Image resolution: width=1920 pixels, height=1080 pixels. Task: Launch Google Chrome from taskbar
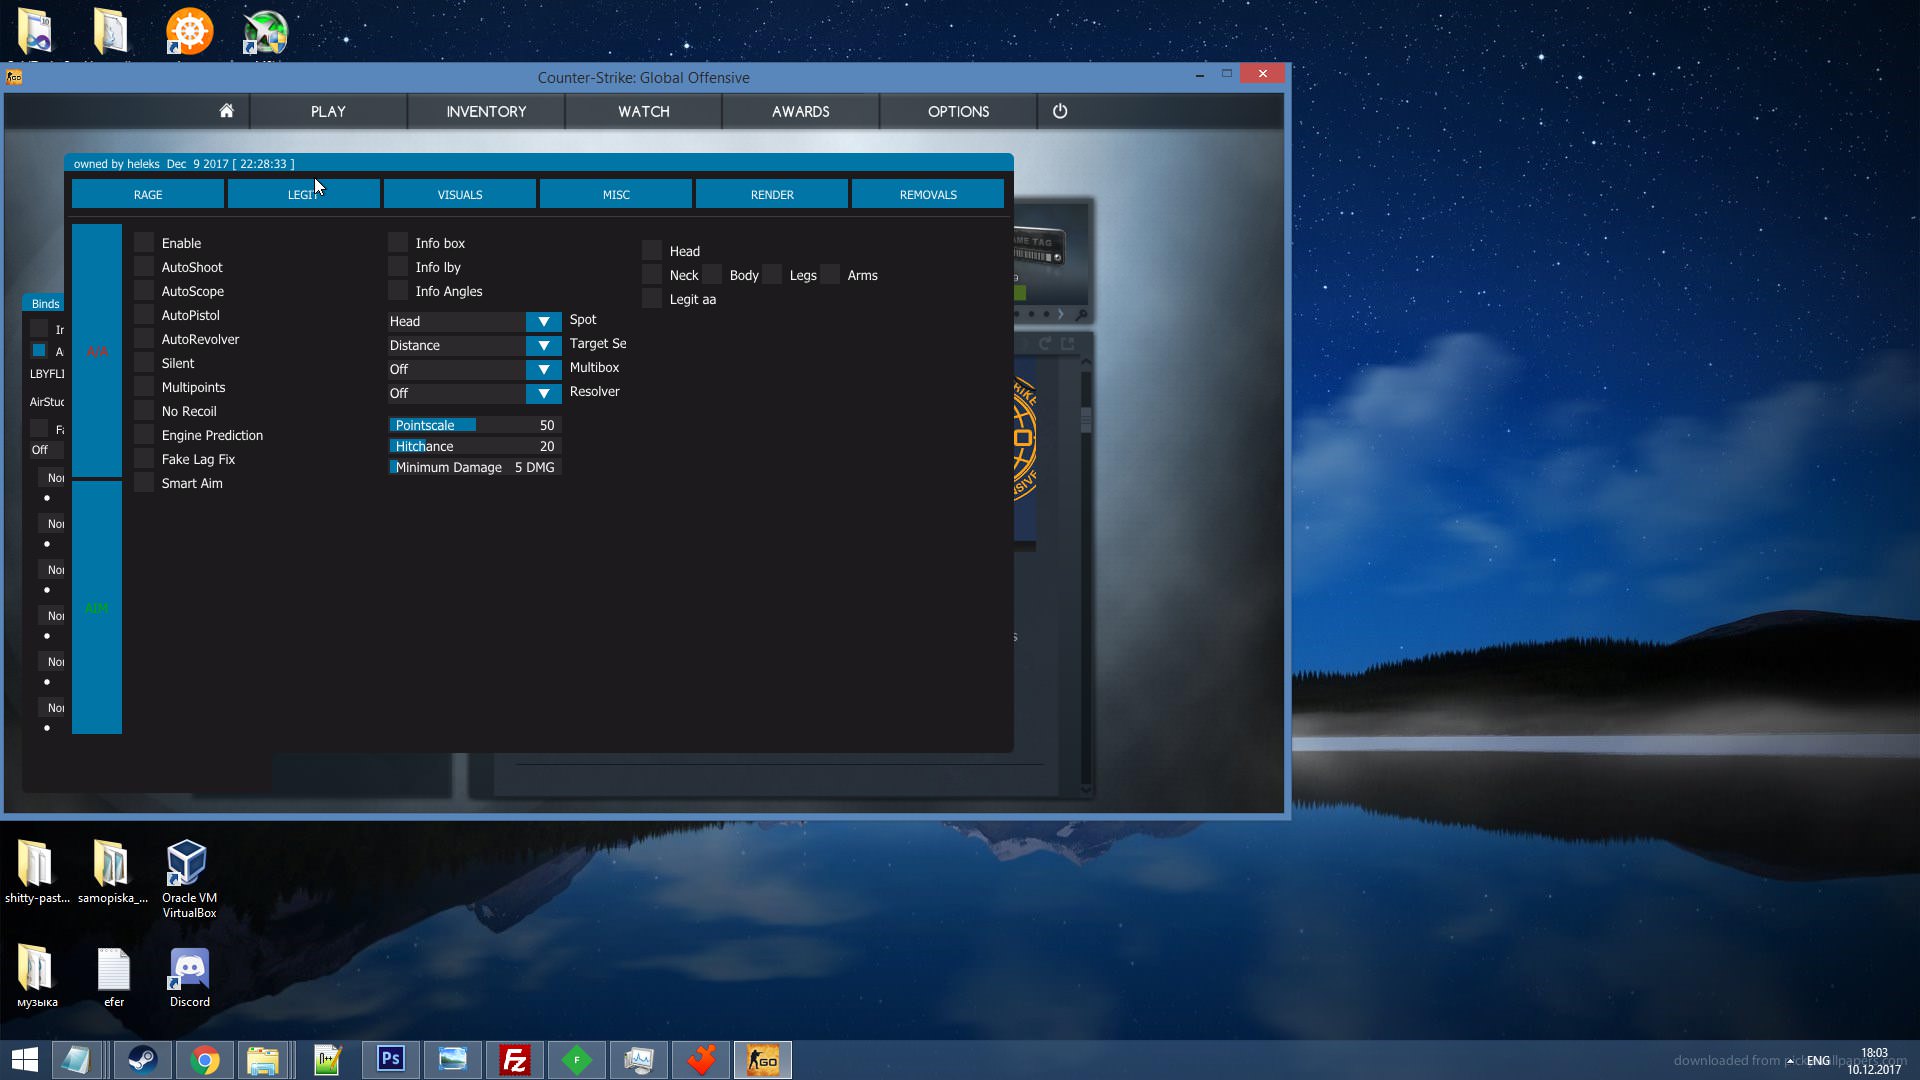(x=205, y=1060)
